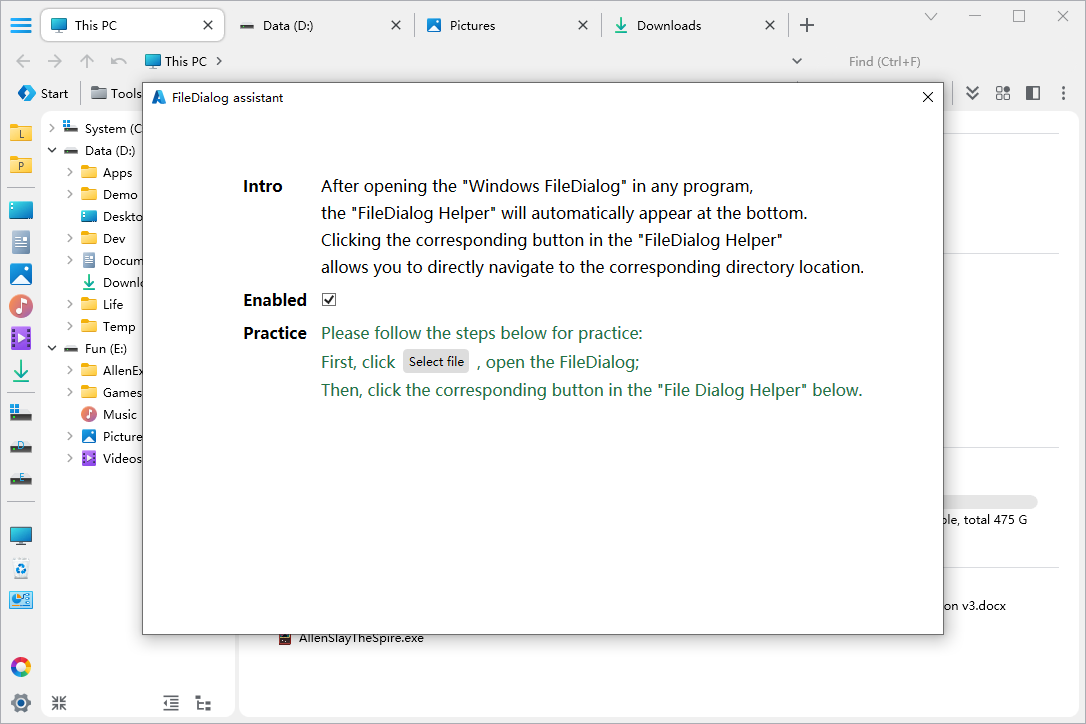Open the view mode grid icon
The width and height of the screenshot is (1086, 724).
[x=1002, y=93]
